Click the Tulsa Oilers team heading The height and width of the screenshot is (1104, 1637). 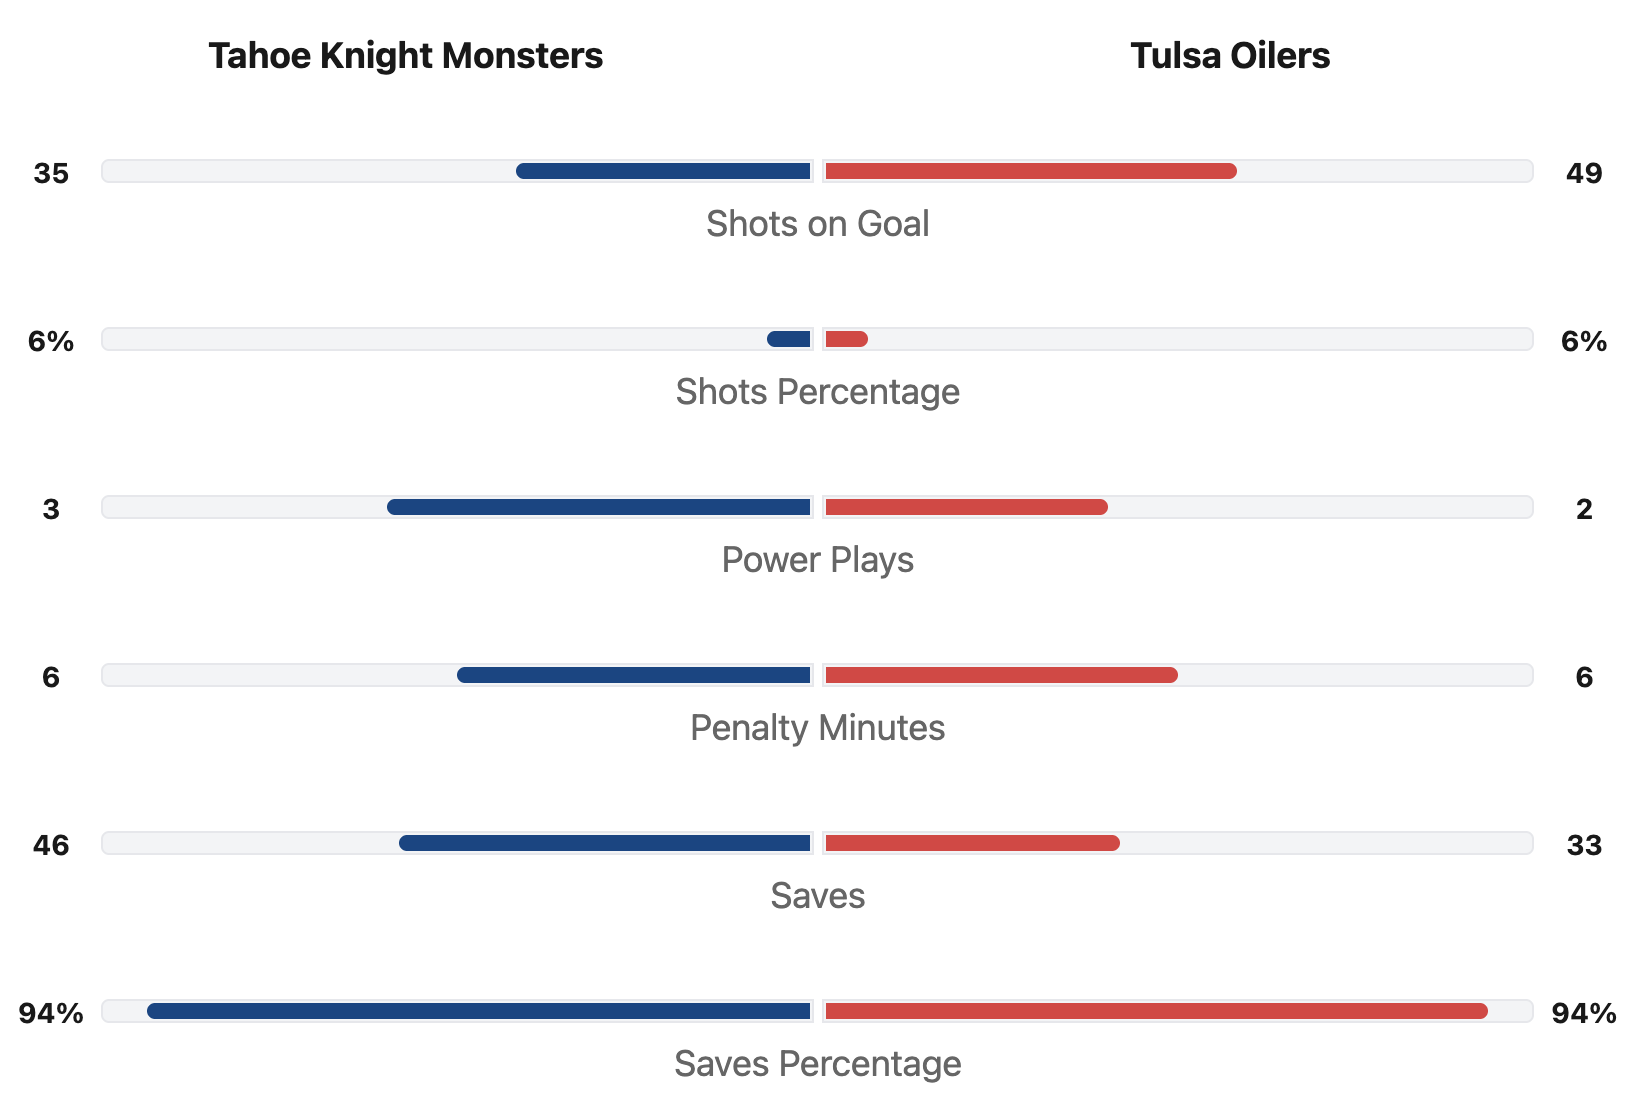(1229, 56)
